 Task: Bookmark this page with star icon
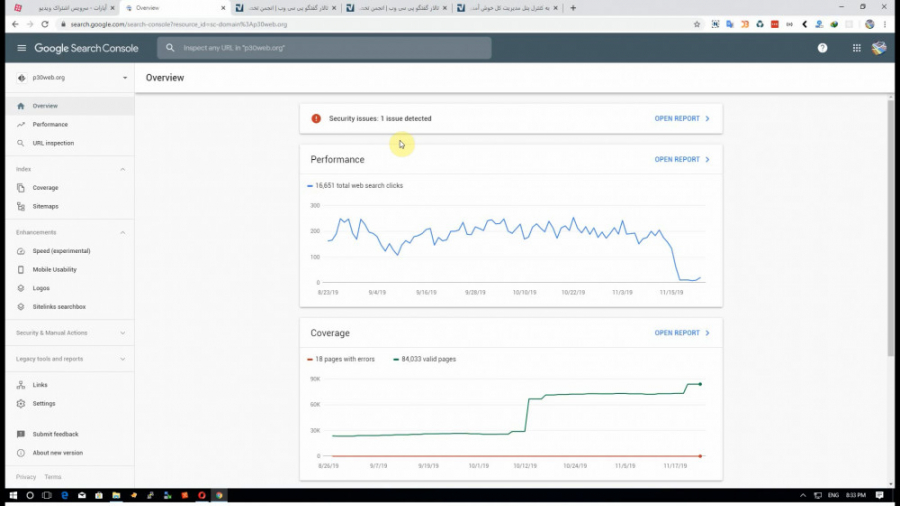point(697,24)
